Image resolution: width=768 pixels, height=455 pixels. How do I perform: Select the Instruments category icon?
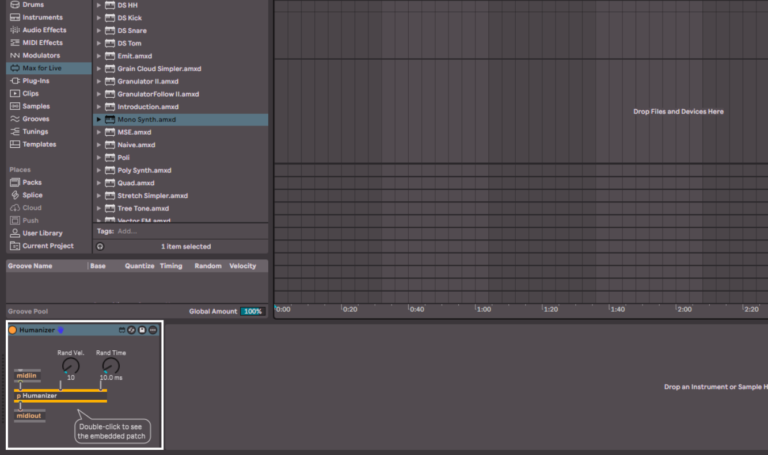[15, 17]
